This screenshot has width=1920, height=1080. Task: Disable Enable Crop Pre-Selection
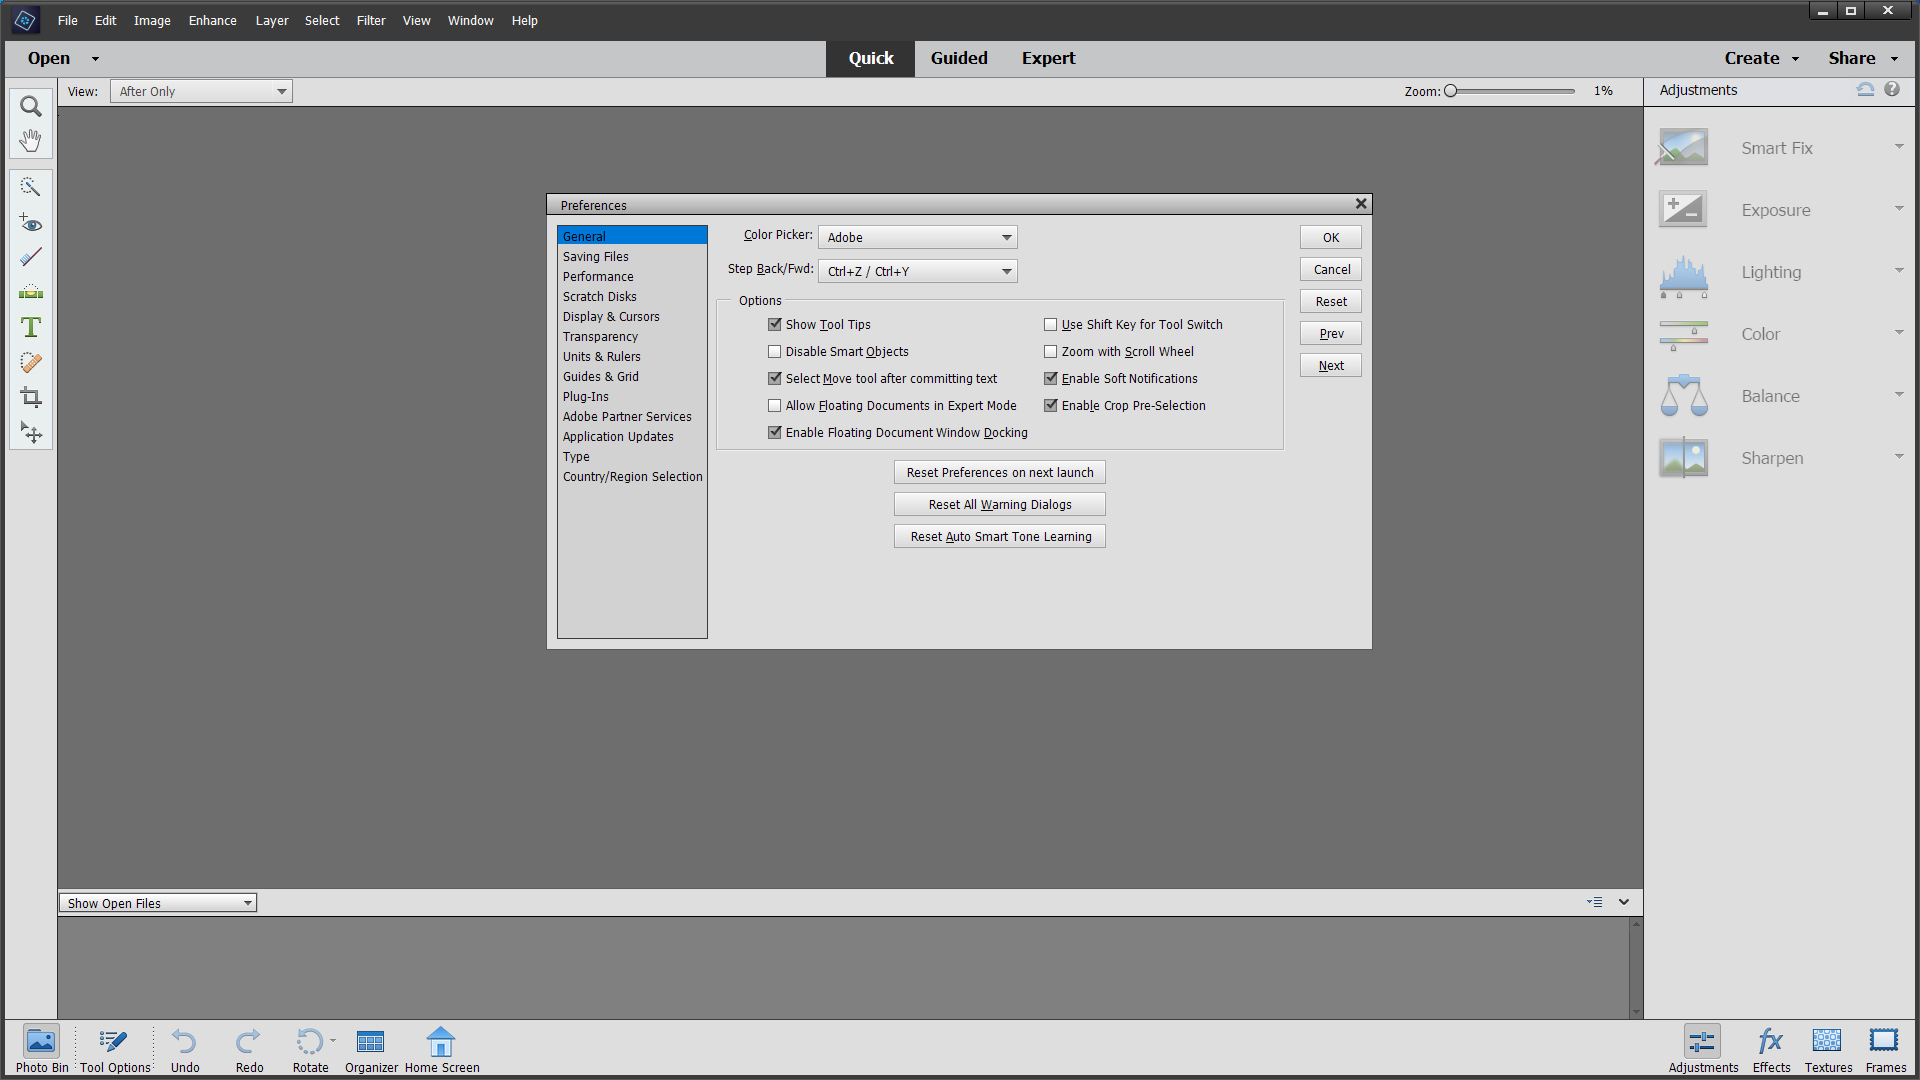click(x=1051, y=405)
